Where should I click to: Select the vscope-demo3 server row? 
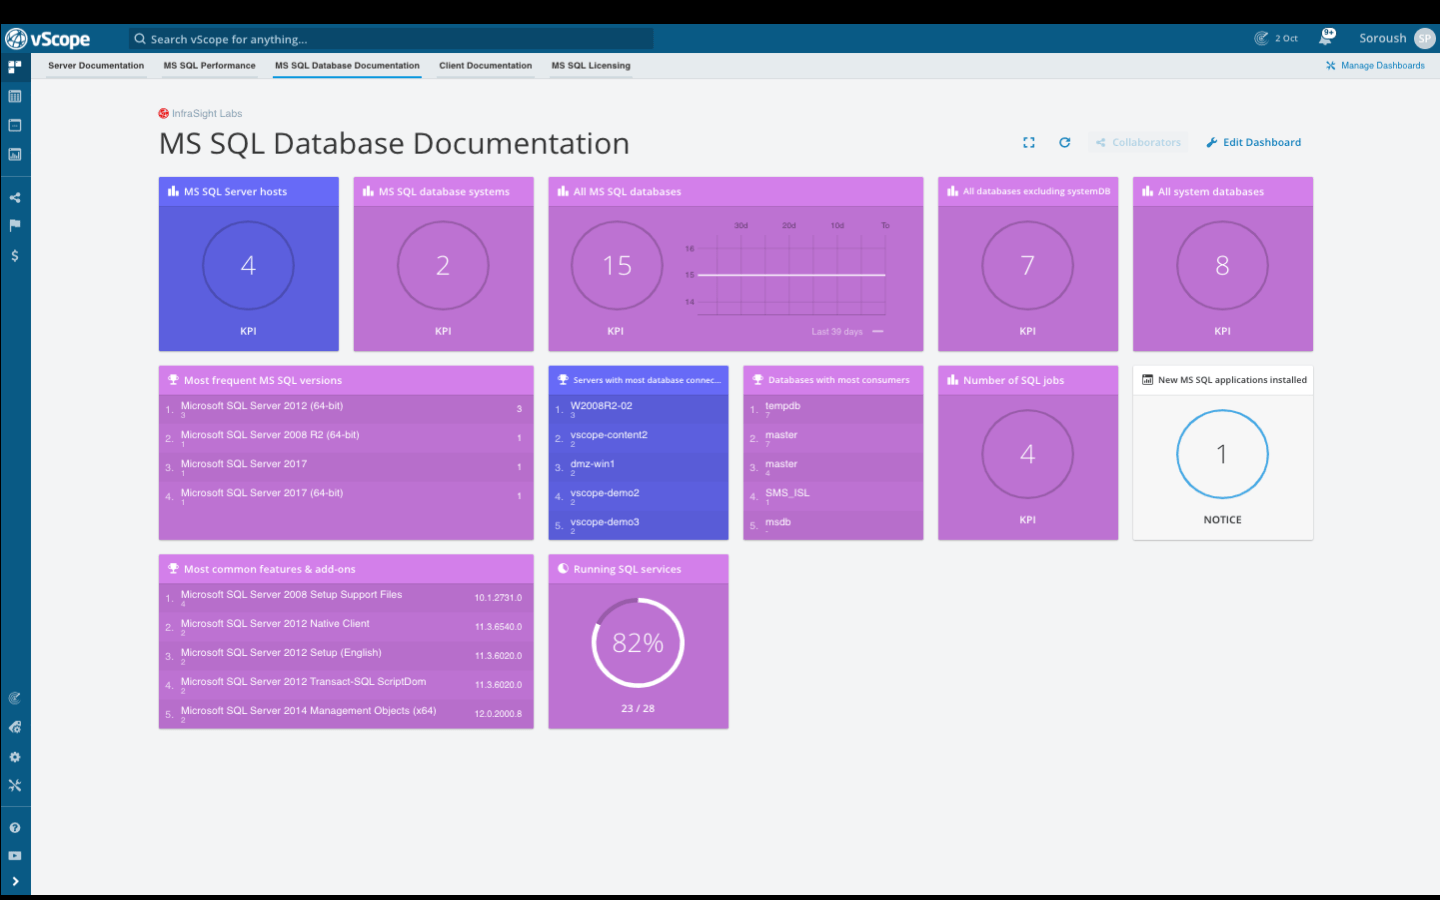click(x=638, y=525)
